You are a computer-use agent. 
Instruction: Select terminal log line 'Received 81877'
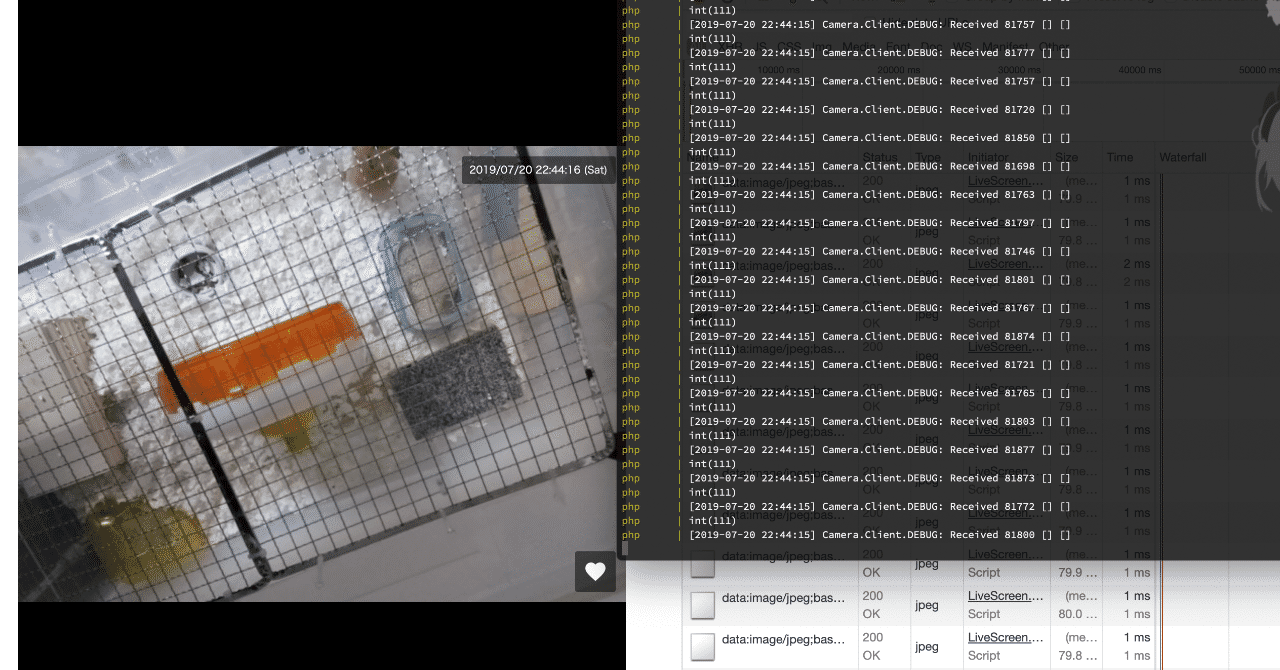(x=880, y=450)
